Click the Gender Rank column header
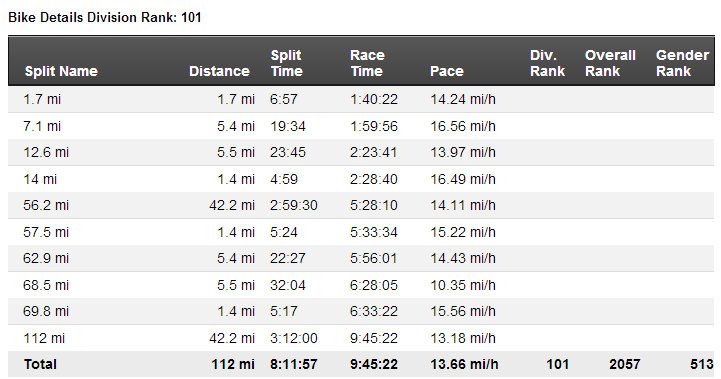 point(682,63)
